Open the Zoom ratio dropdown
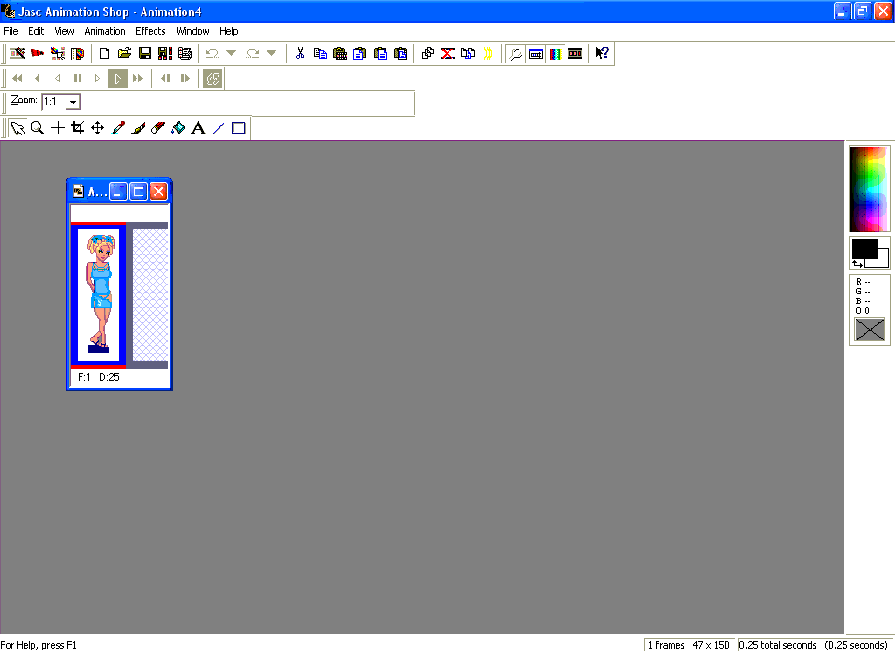Image resolution: width=895 pixels, height=652 pixels. 72,101
